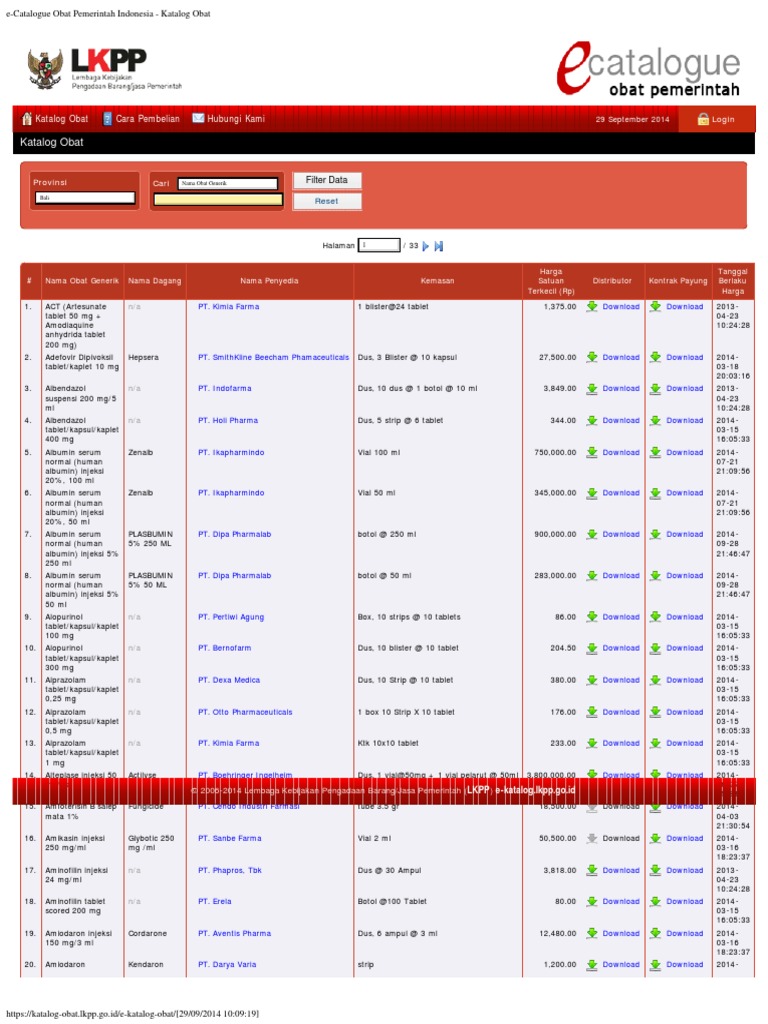Click Distributor download icon for Zenalb Vial 100 ml row
This screenshot has height=1024, width=768.
coord(592,452)
